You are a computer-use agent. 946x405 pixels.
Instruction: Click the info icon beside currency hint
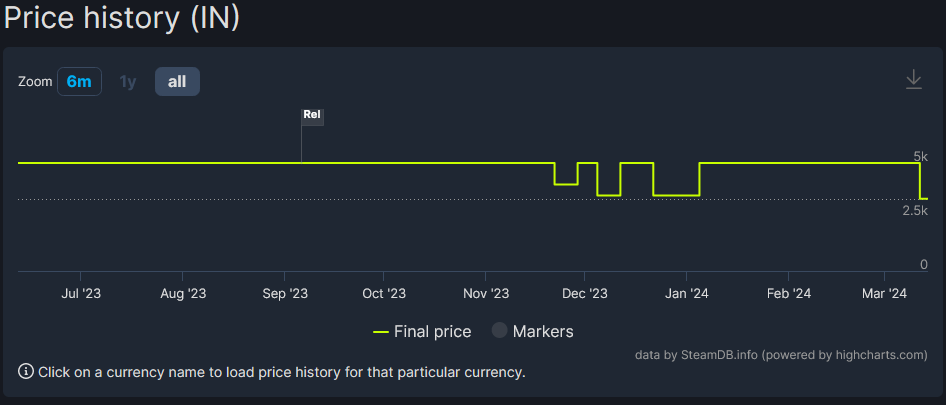(x=26, y=372)
